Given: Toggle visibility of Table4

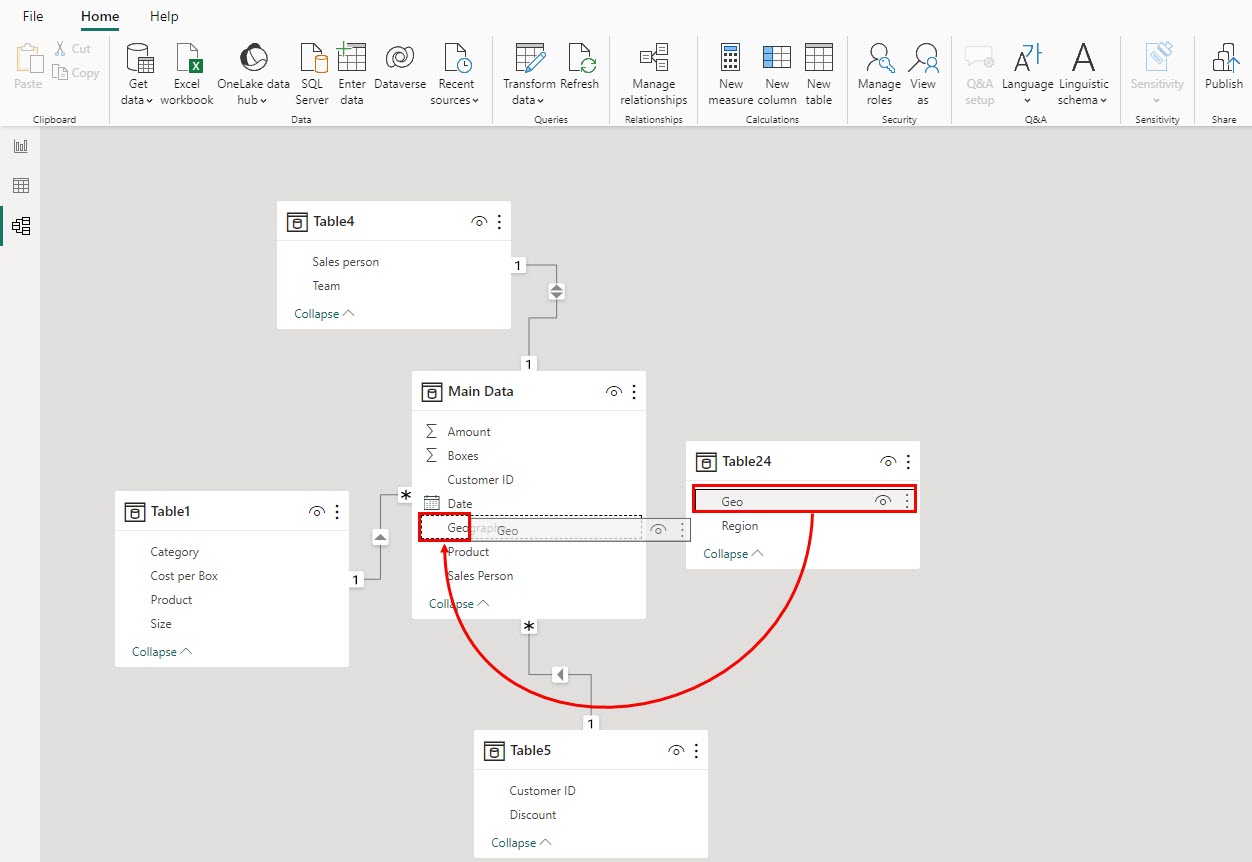Looking at the screenshot, I should tap(479, 222).
